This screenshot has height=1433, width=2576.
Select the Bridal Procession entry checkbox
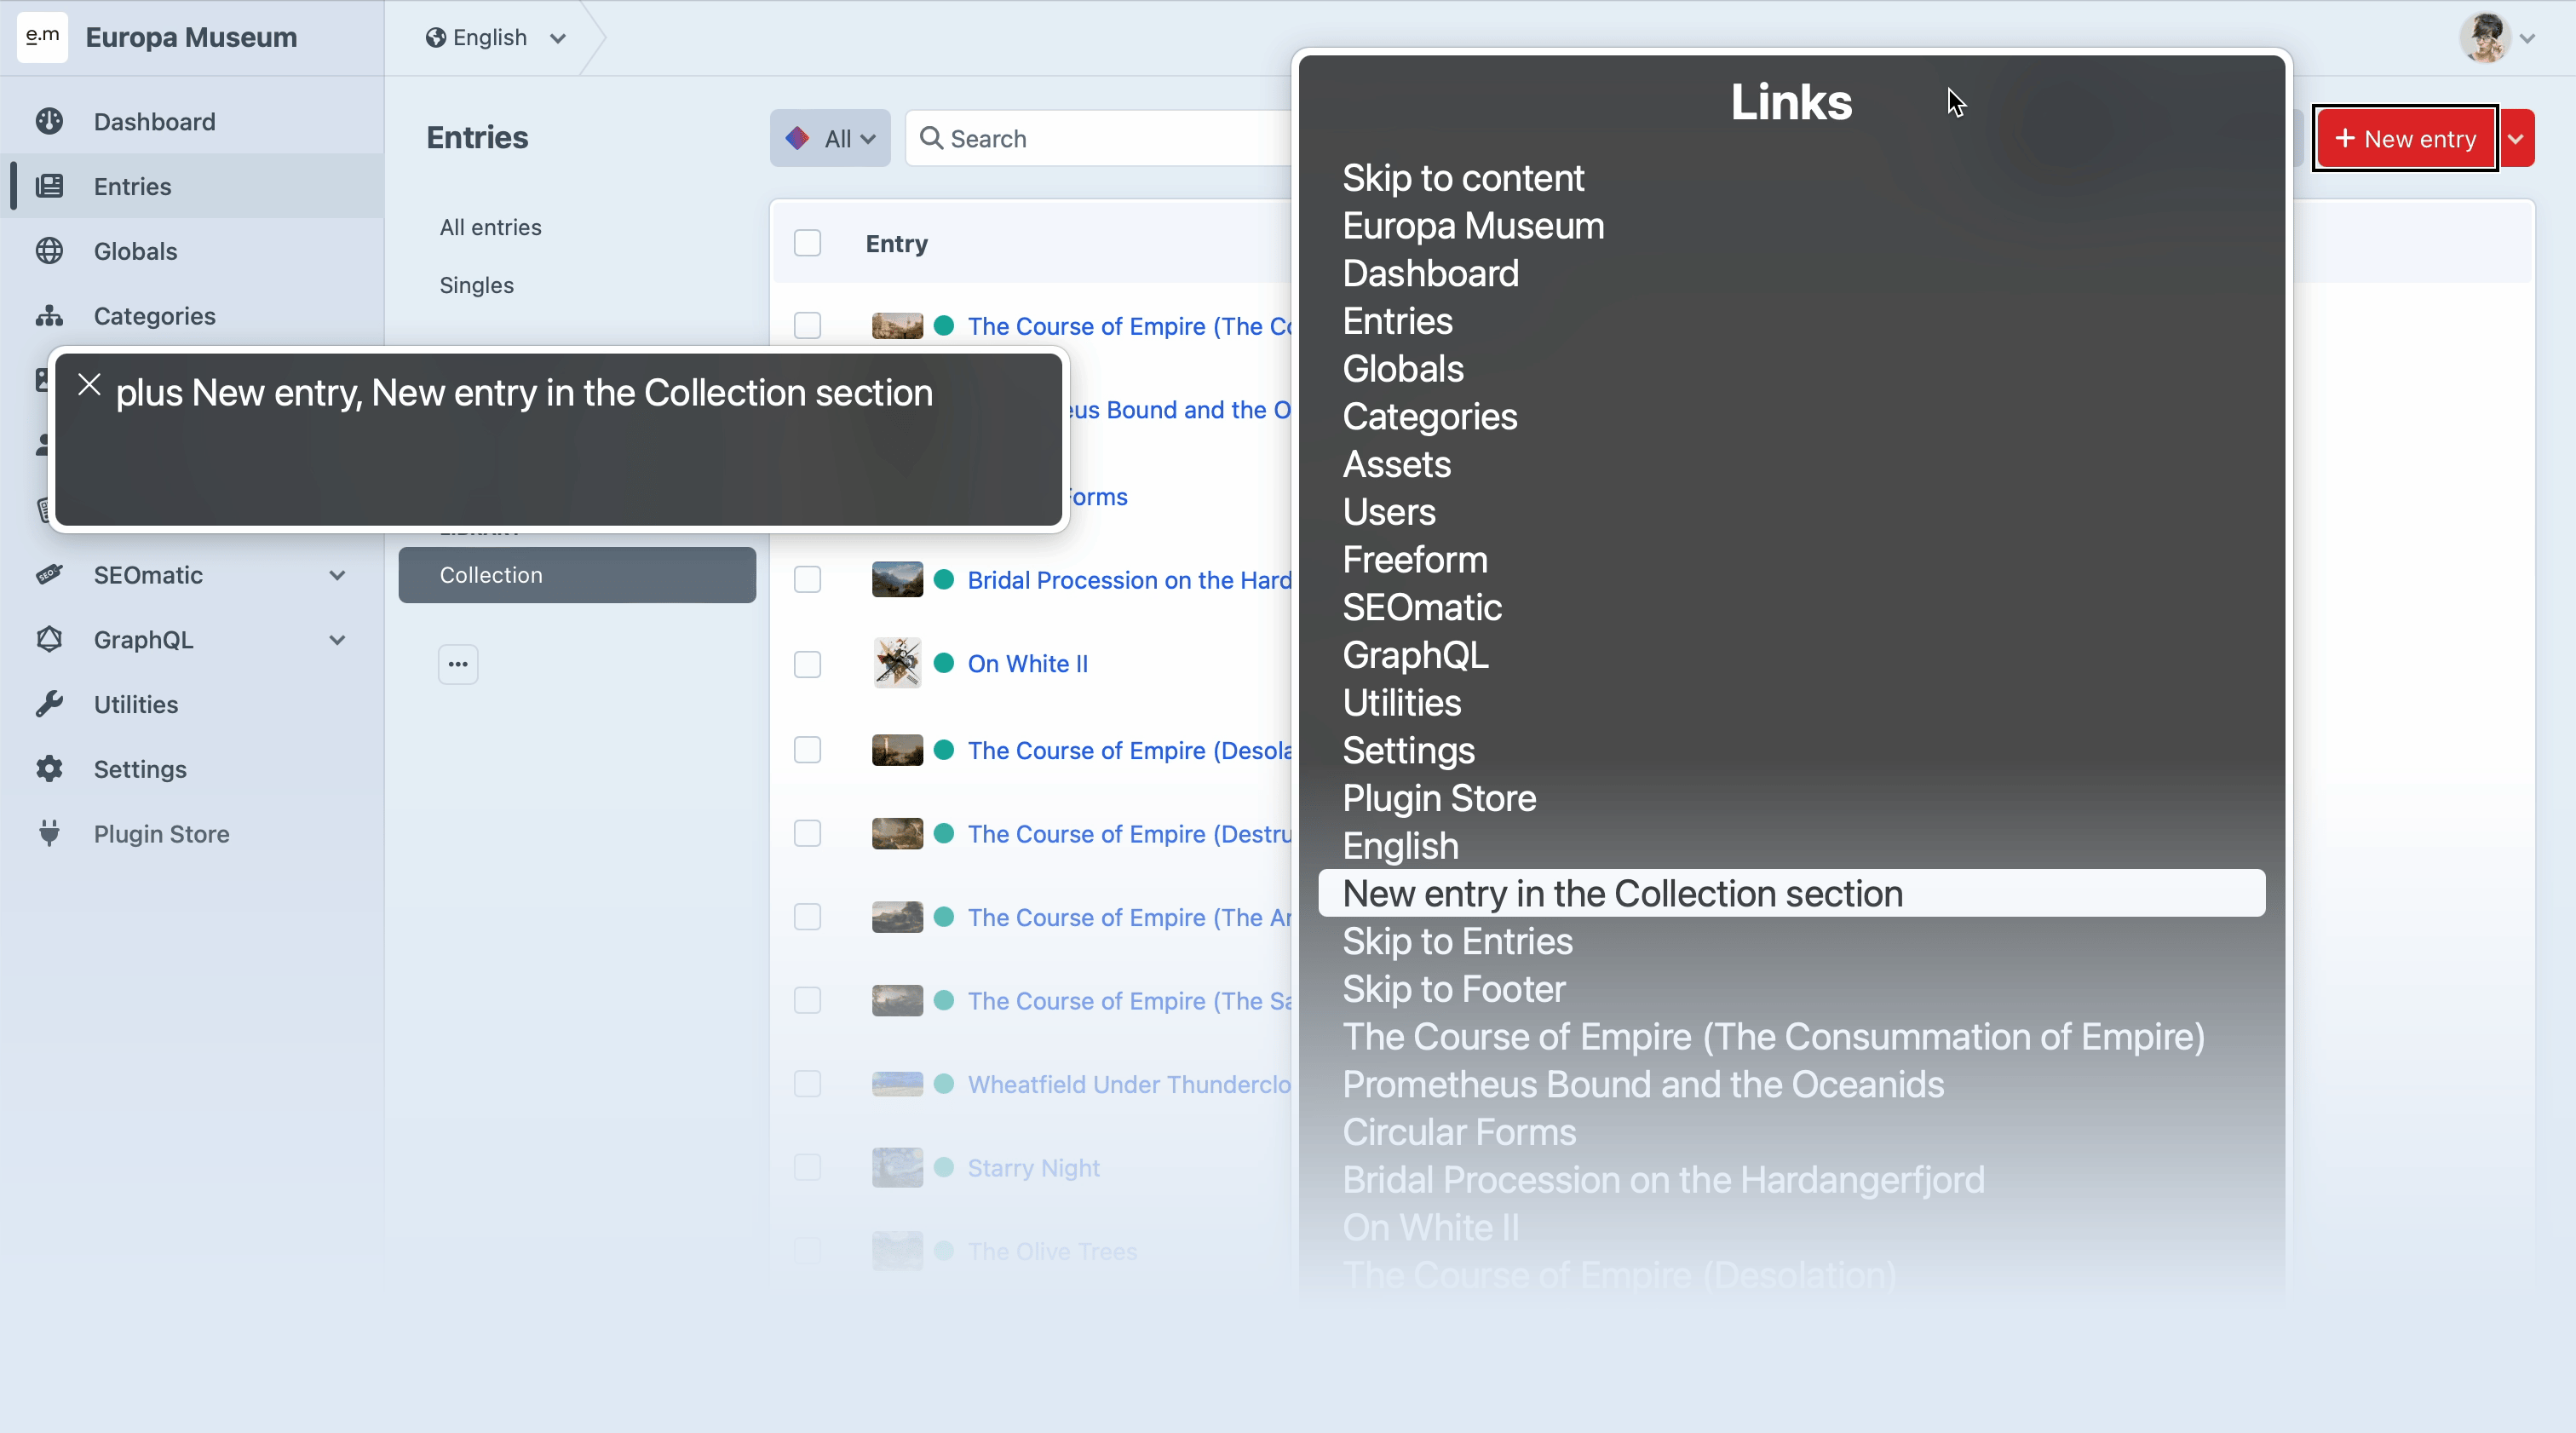[x=807, y=580]
